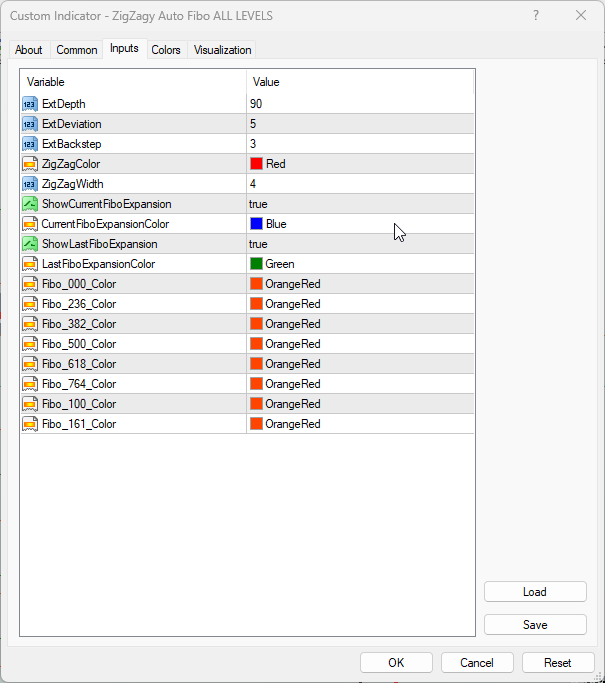Click the ShowLastFiboExpansion boolean type icon
Image resolution: width=605 pixels, height=683 pixels.
coord(29,244)
